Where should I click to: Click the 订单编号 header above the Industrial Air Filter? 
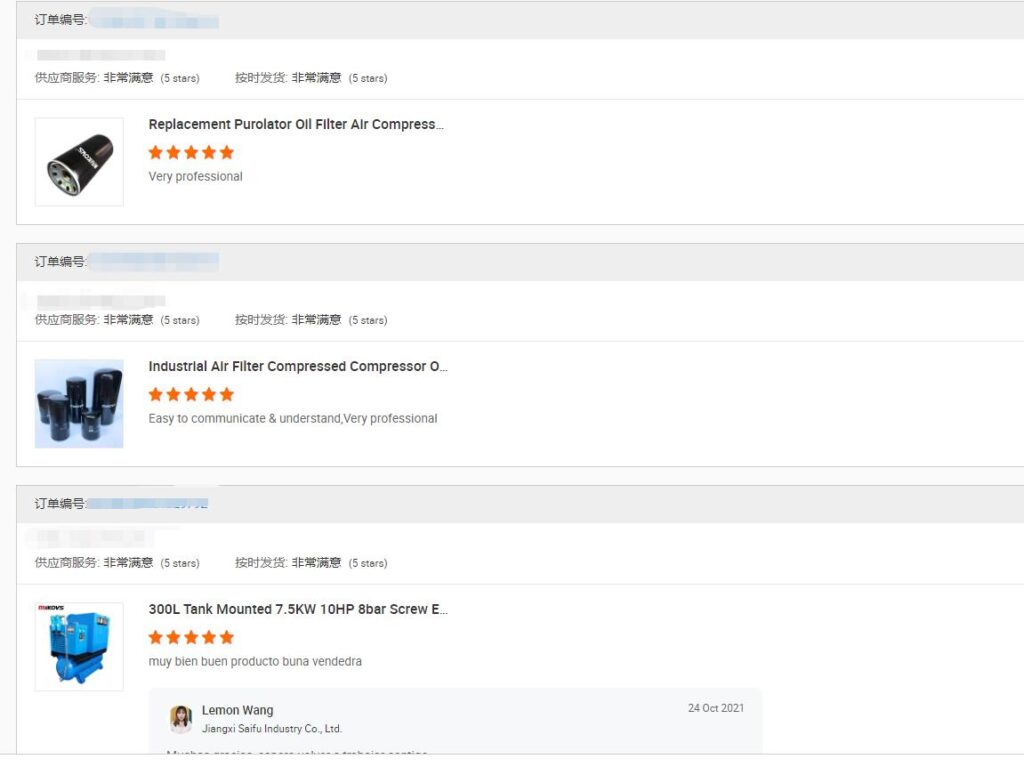point(60,262)
